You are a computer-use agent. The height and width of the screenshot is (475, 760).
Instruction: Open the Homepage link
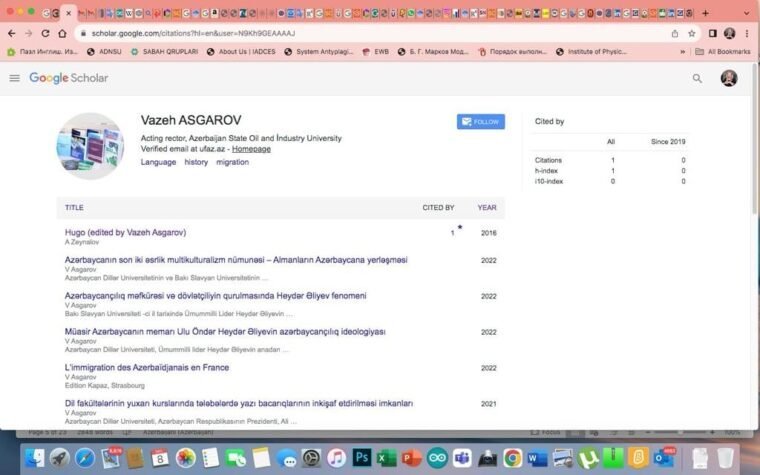pyautogui.click(x=251, y=149)
